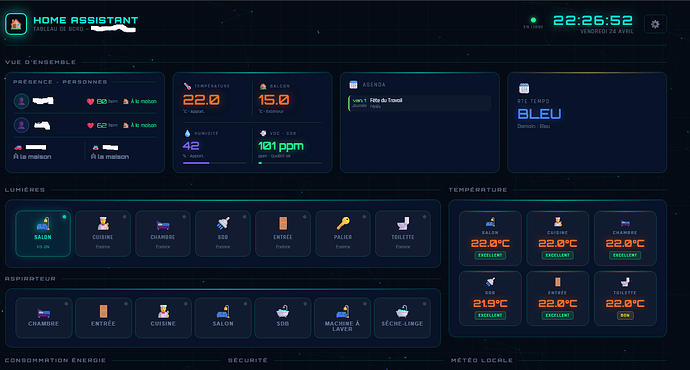The width and height of the screenshot is (690, 370).
Task: Toggle the Cuisine light
Action: tap(103, 234)
